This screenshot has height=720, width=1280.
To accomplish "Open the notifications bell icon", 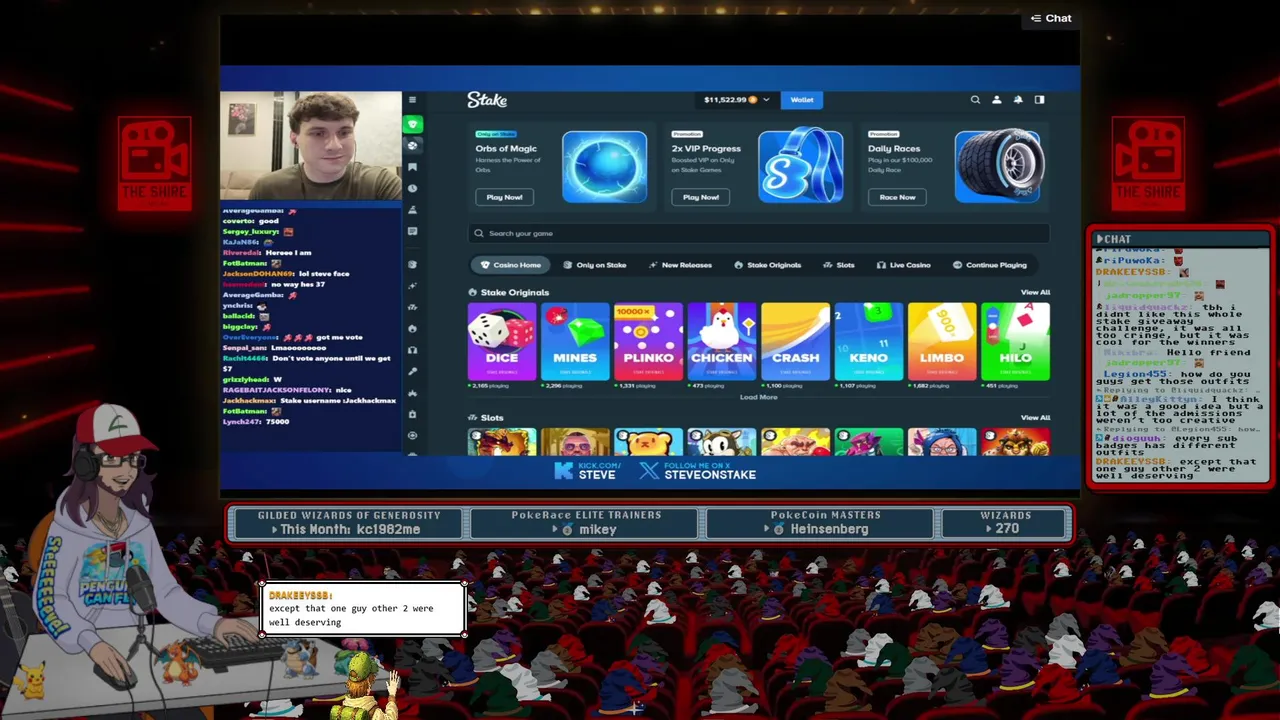I will [x=1018, y=100].
